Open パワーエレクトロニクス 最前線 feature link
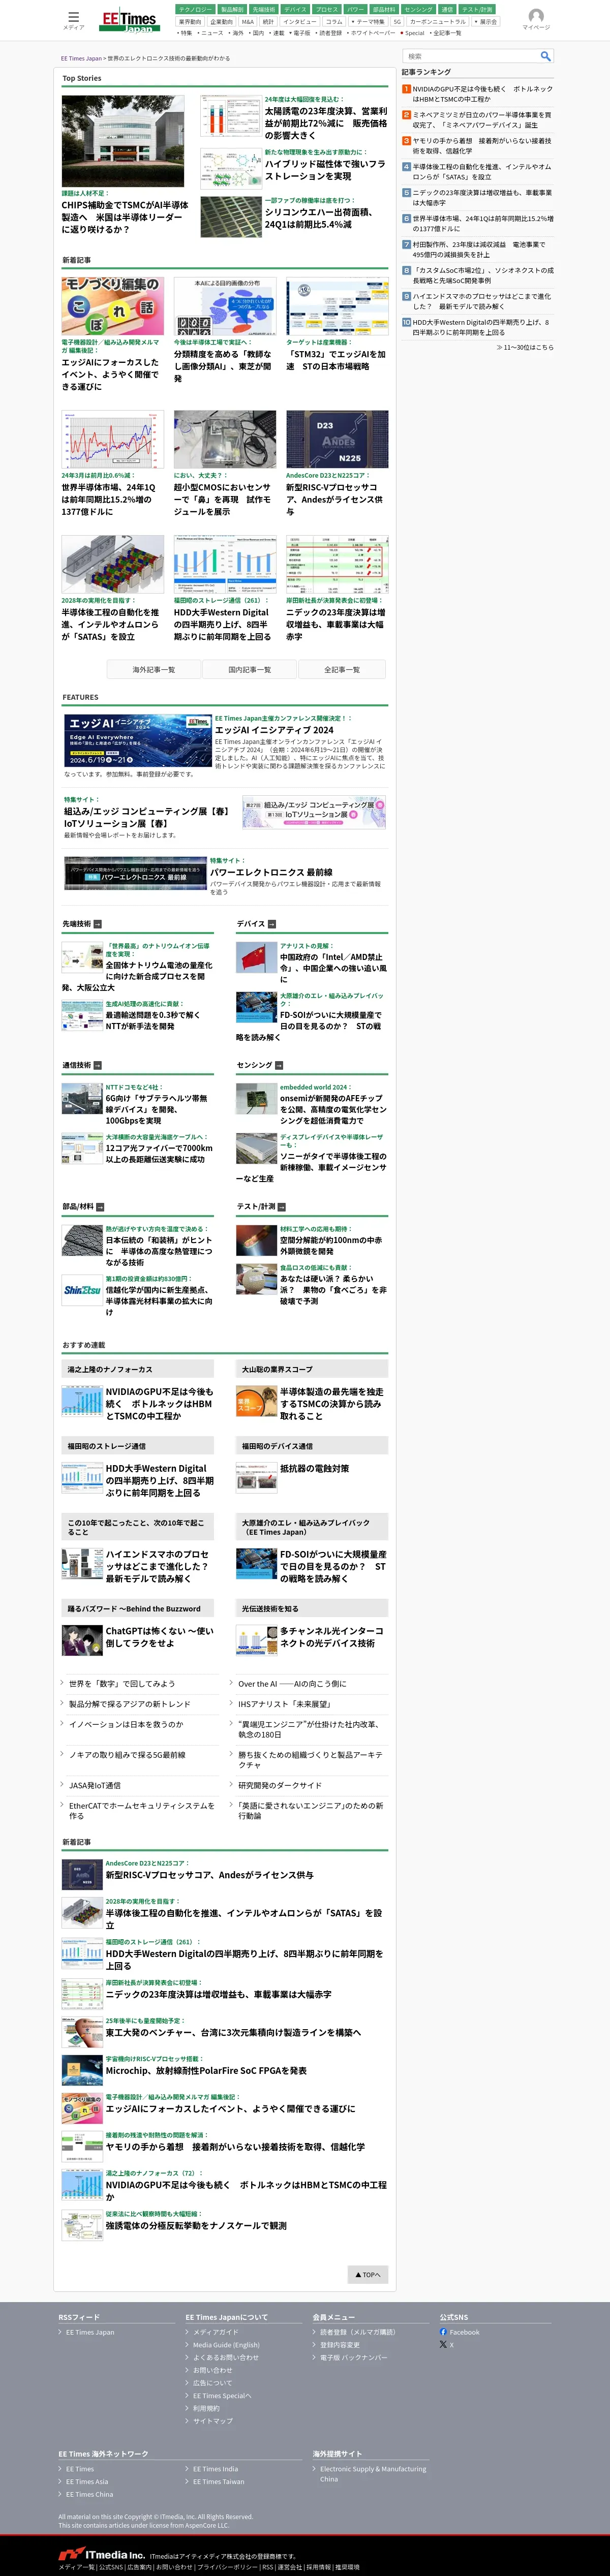The image size is (610, 2576). coord(271,872)
